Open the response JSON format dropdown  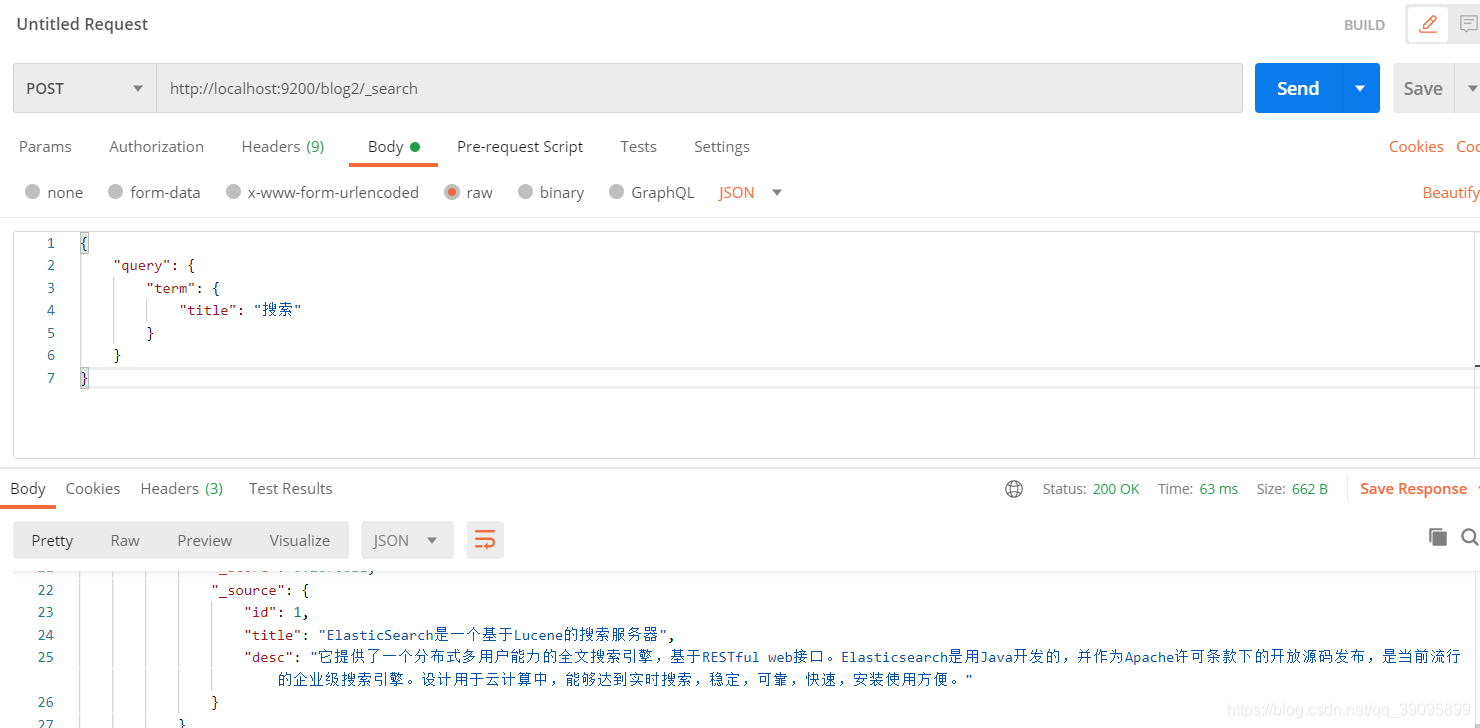pyautogui.click(x=407, y=540)
